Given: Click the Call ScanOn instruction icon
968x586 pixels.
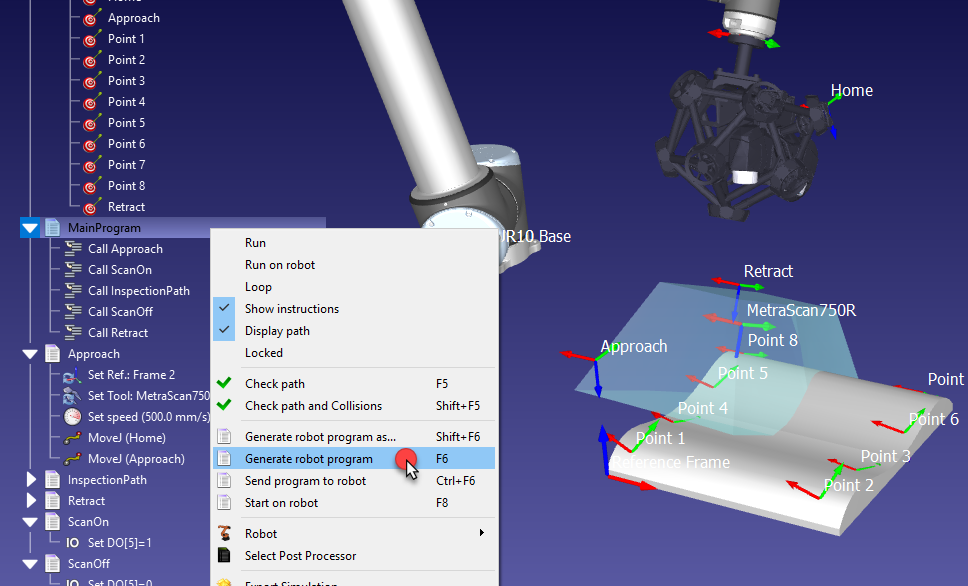Looking at the screenshot, I should tap(72, 270).
